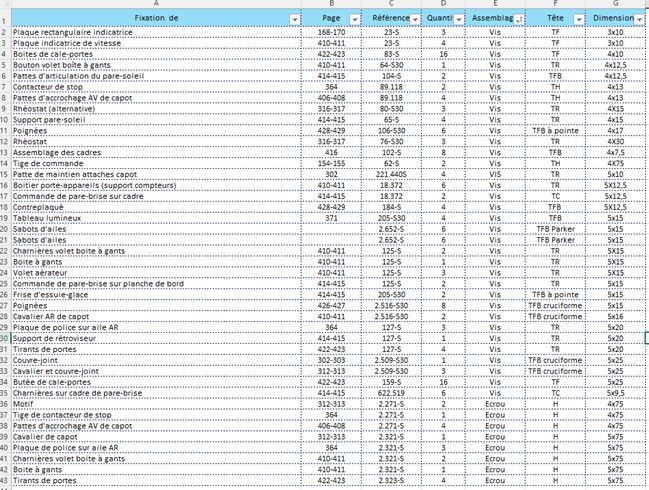
Task: Open the filter dropdown for Fixation de
Action: (x=294, y=19)
